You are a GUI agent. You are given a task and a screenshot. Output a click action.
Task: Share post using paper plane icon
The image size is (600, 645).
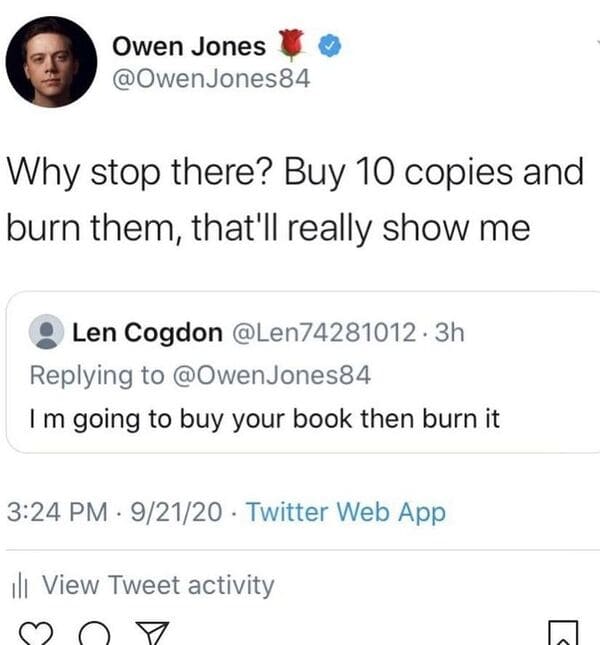click(152, 633)
